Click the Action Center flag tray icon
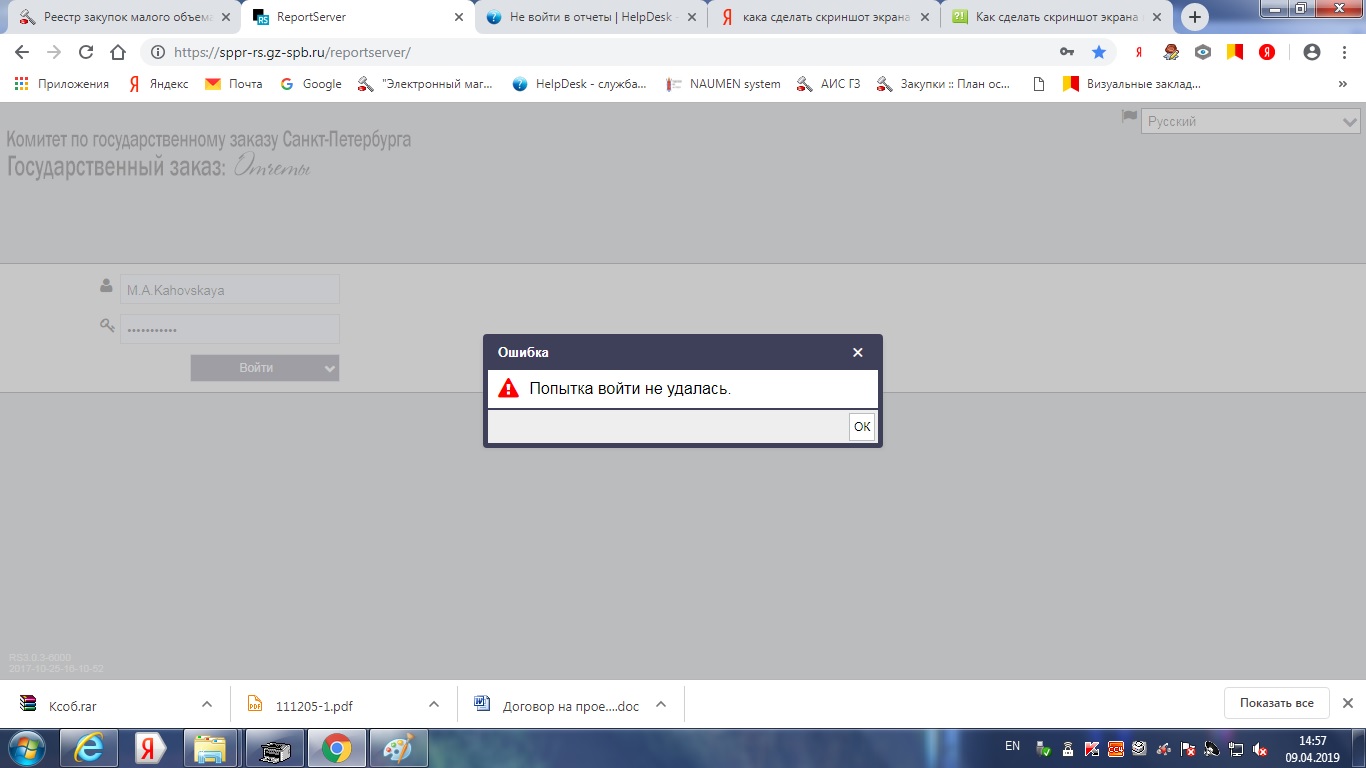 pos(1189,748)
